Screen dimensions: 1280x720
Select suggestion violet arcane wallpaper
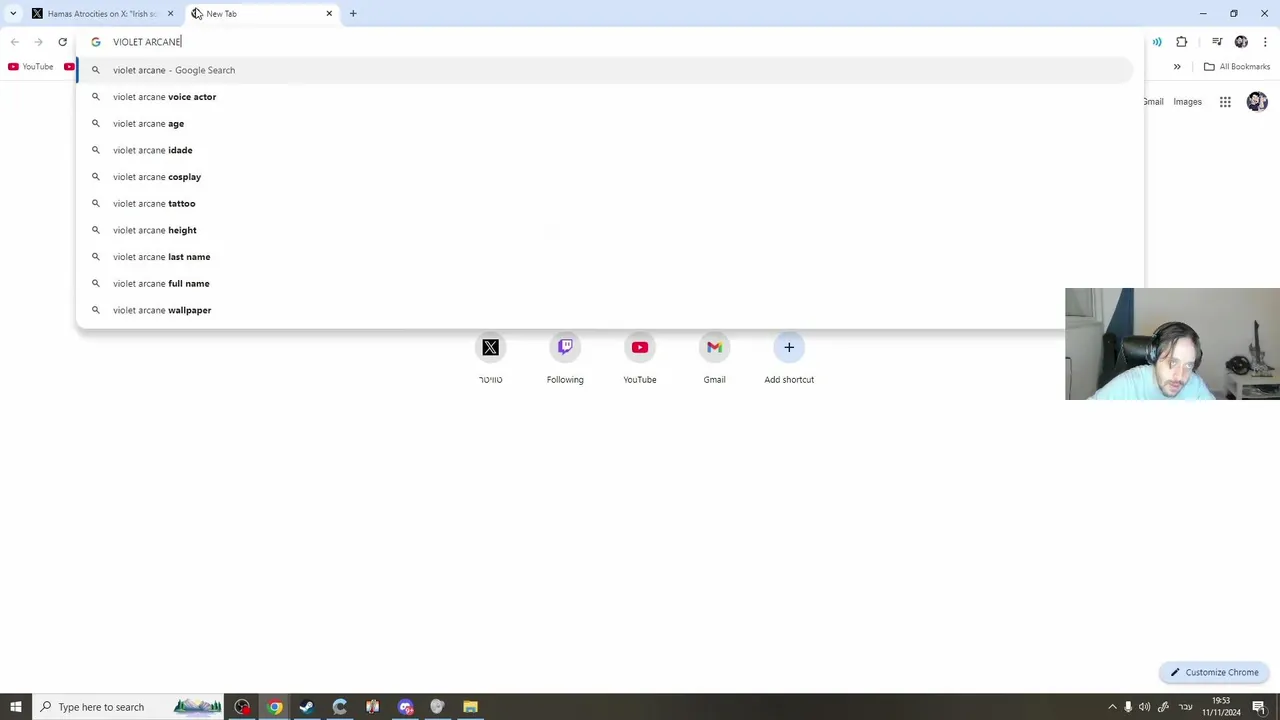pyautogui.click(x=605, y=310)
